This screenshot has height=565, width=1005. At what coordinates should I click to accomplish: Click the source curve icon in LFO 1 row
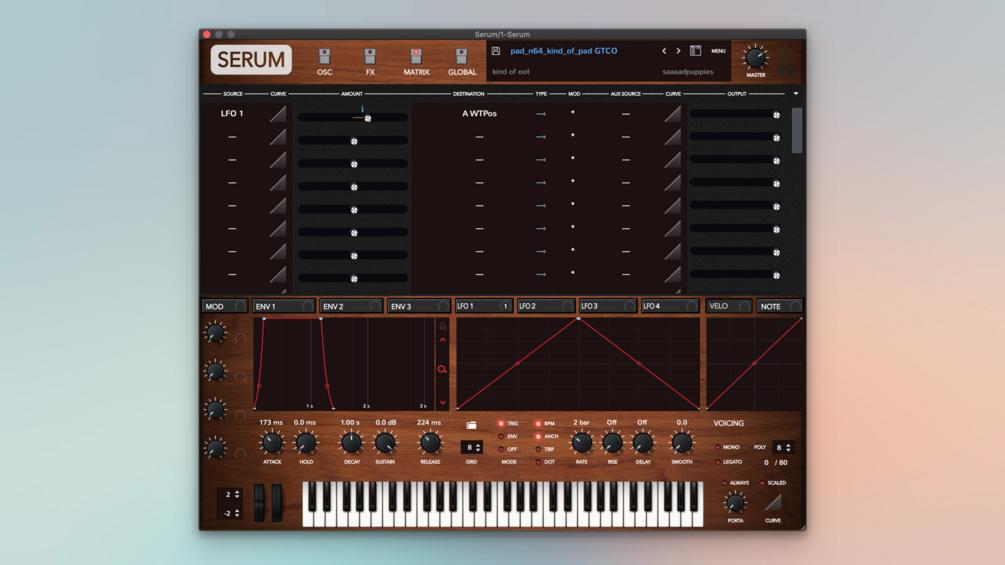(278, 114)
